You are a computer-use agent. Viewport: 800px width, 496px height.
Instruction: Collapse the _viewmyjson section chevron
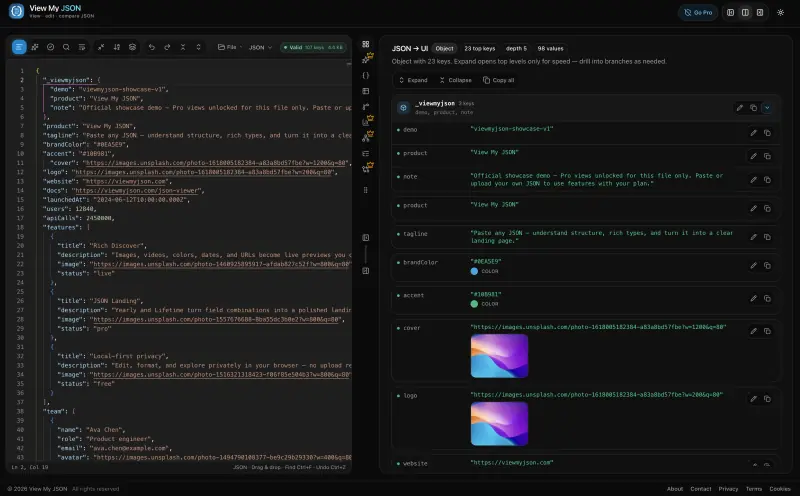pos(767,108)
